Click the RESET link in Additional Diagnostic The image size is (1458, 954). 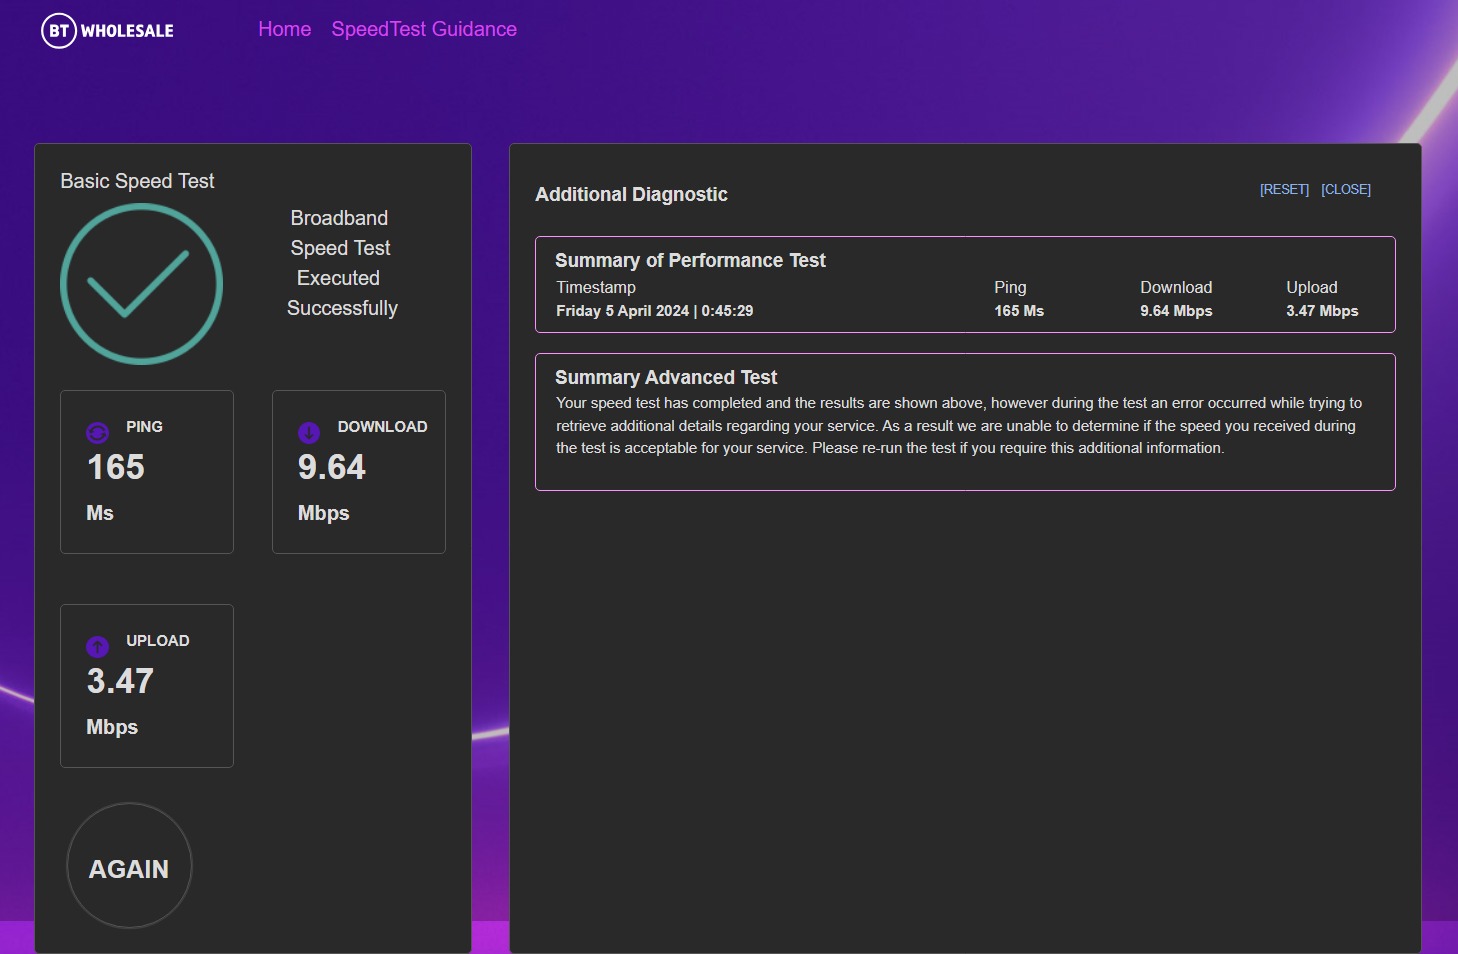point(1283,189)
